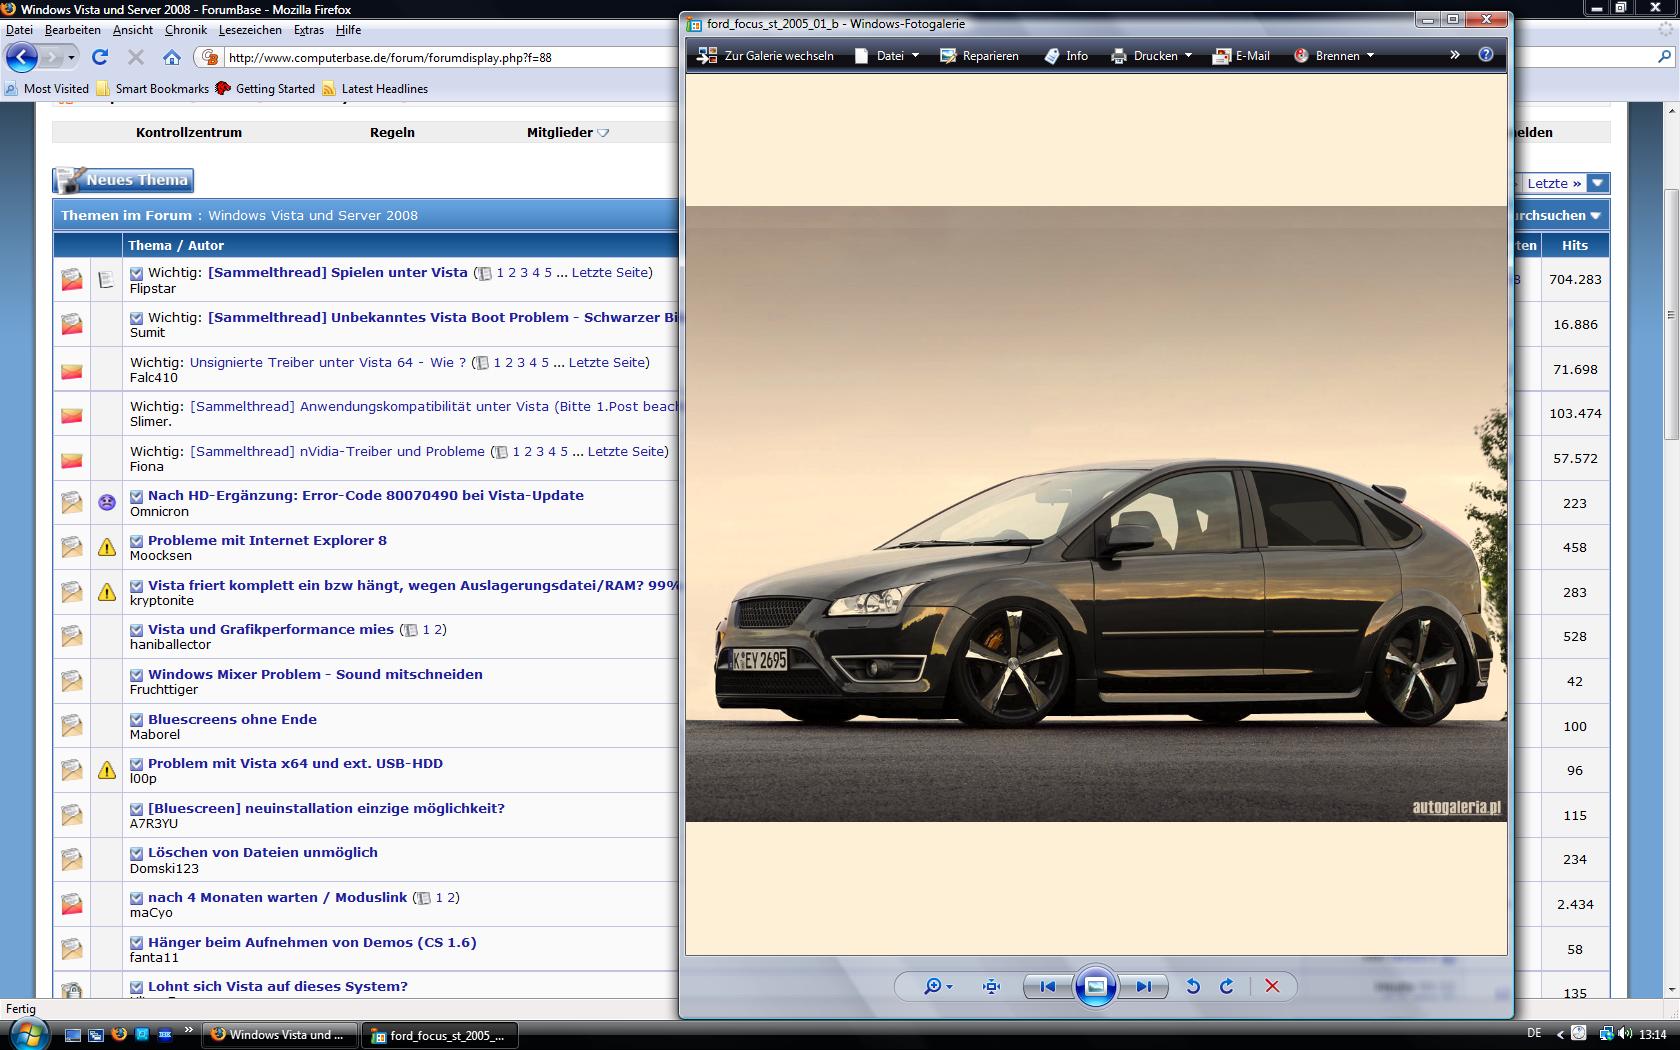Toggle checkbox for Löschen von Dateien unmöglich

click(137, 853)
